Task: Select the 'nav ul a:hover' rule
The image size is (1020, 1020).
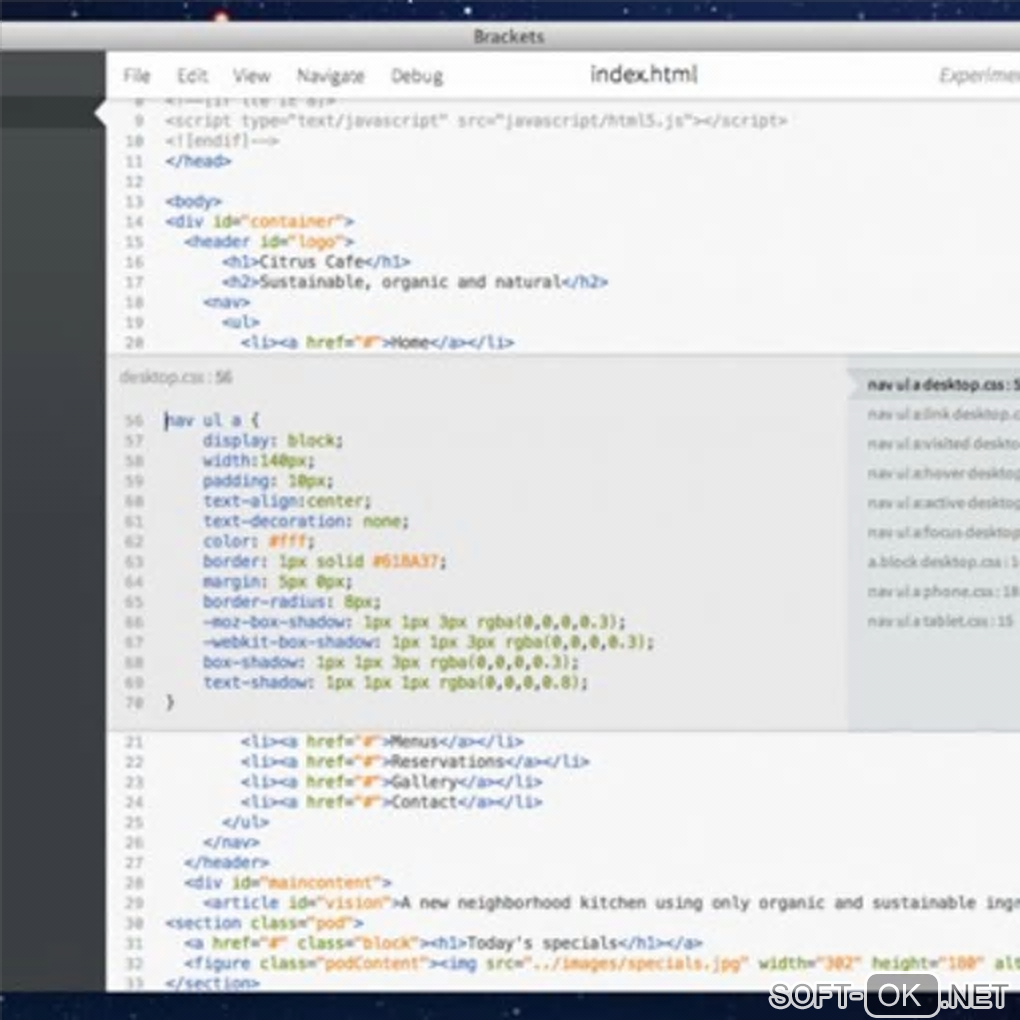Action: click(940, 473)
